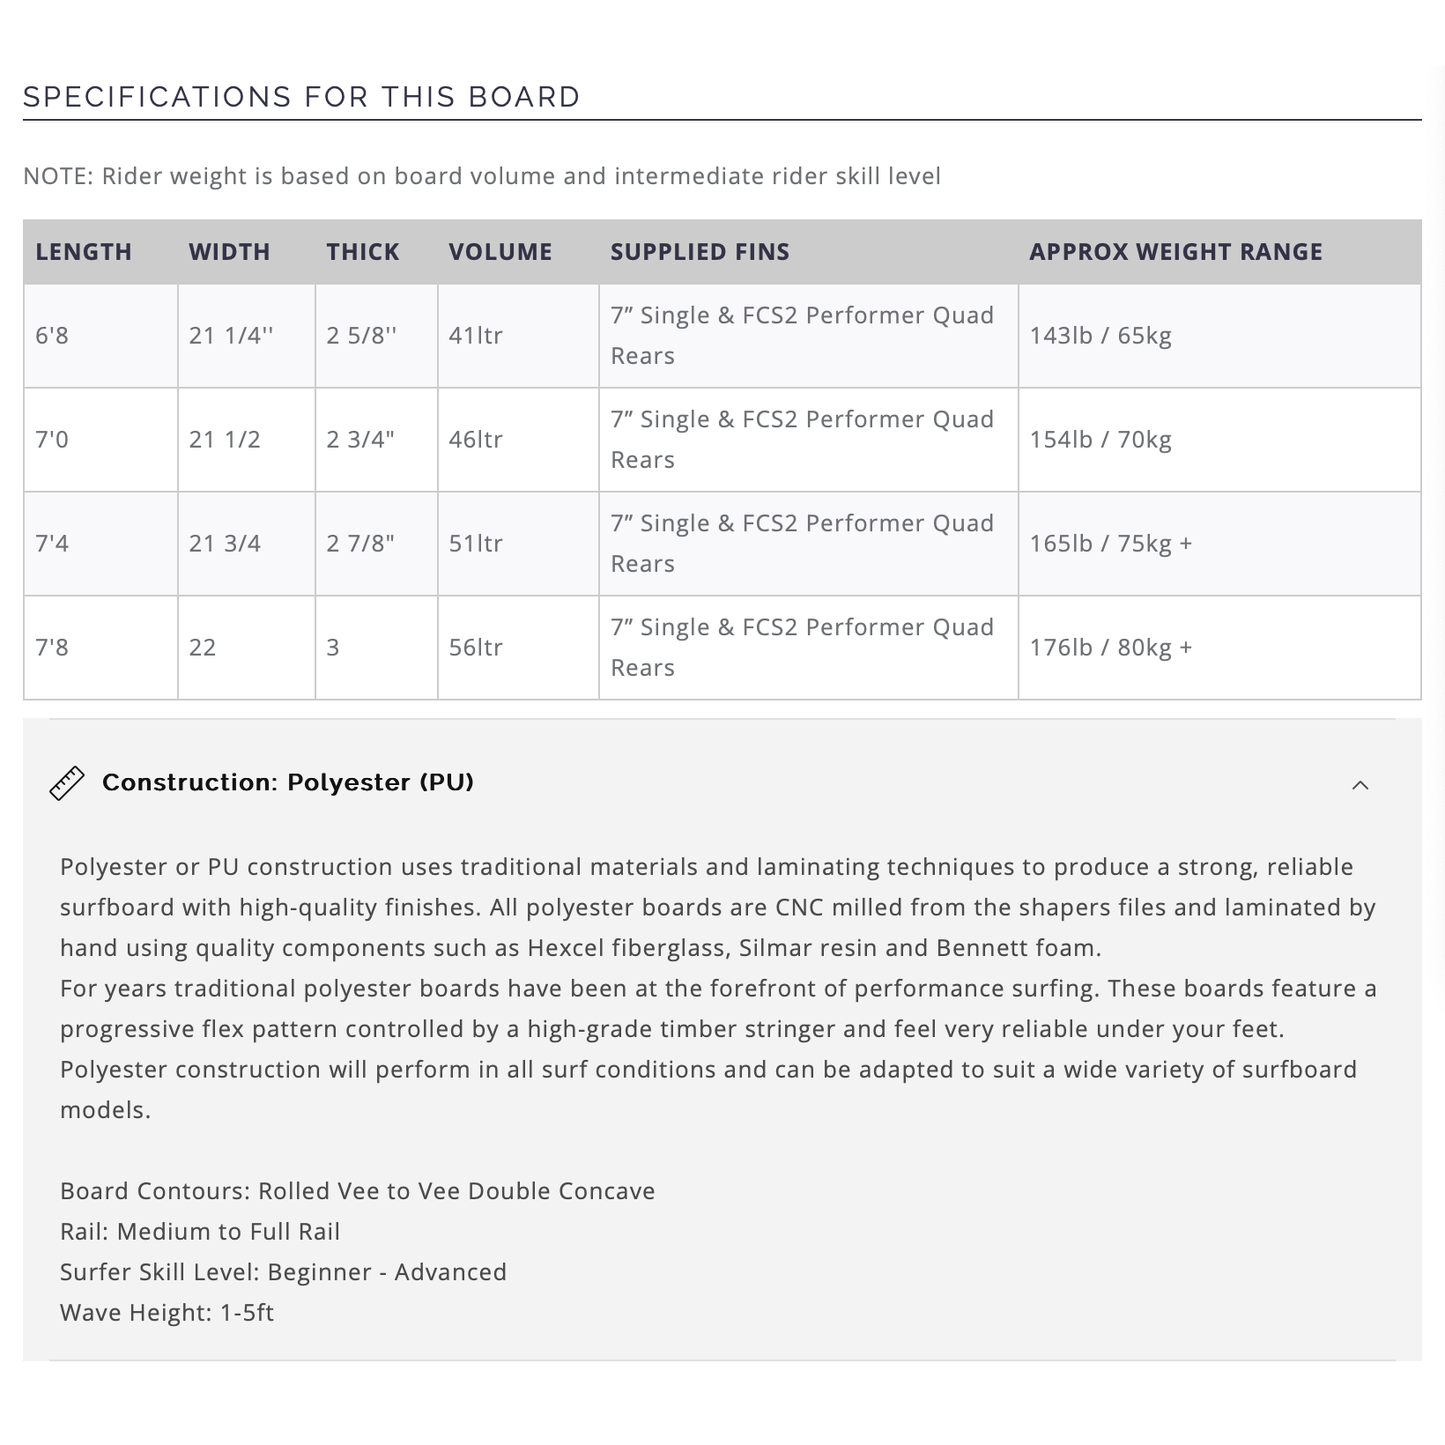
Task: Select the THICK column header
Action: pyautogui.click(x=363, y=252)
